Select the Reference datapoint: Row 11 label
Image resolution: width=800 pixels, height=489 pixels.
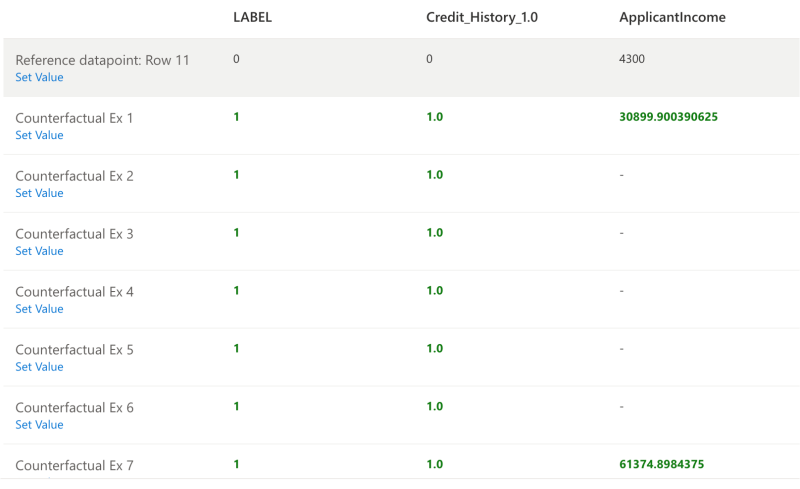tap(102, 60)
